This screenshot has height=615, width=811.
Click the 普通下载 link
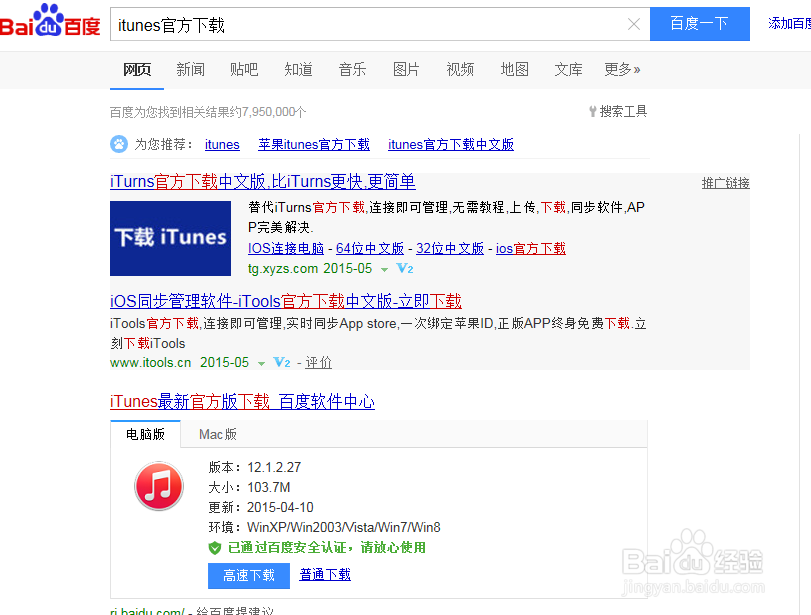click(325, 575)
